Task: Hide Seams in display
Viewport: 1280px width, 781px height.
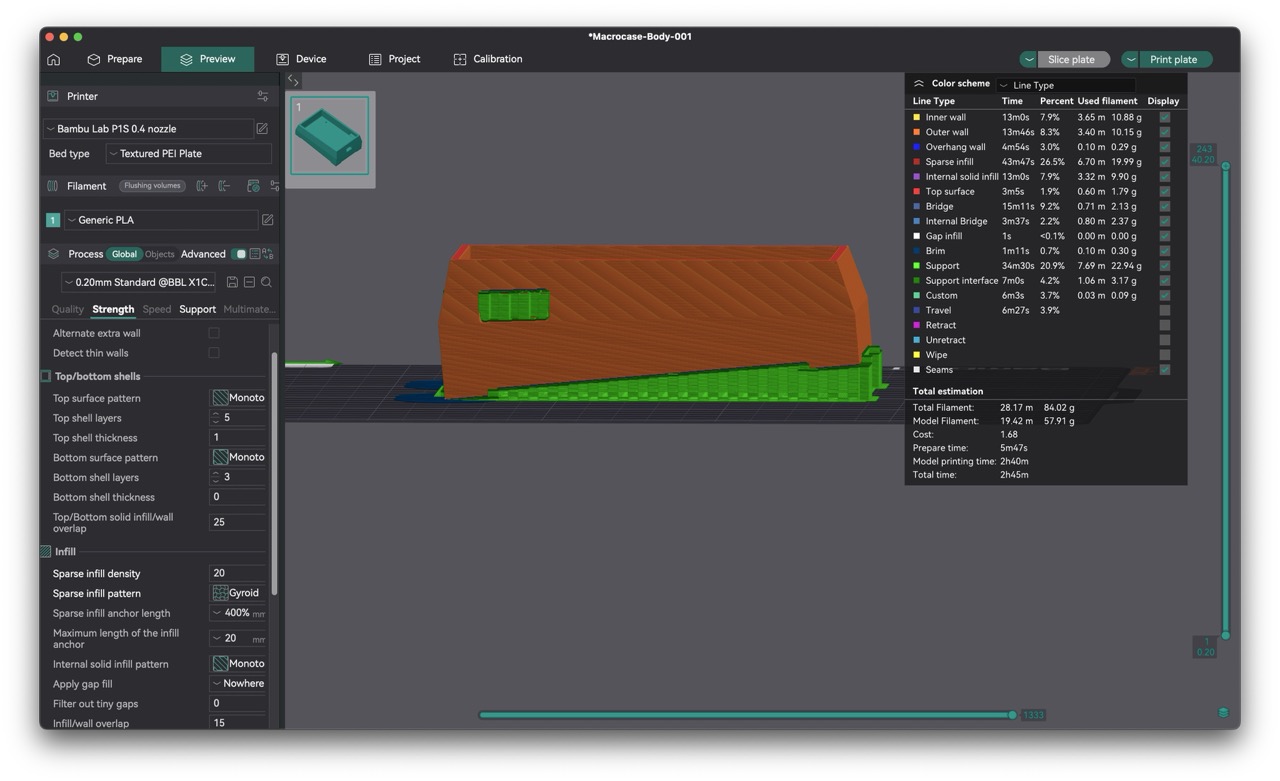Action: coord(1165,370)
